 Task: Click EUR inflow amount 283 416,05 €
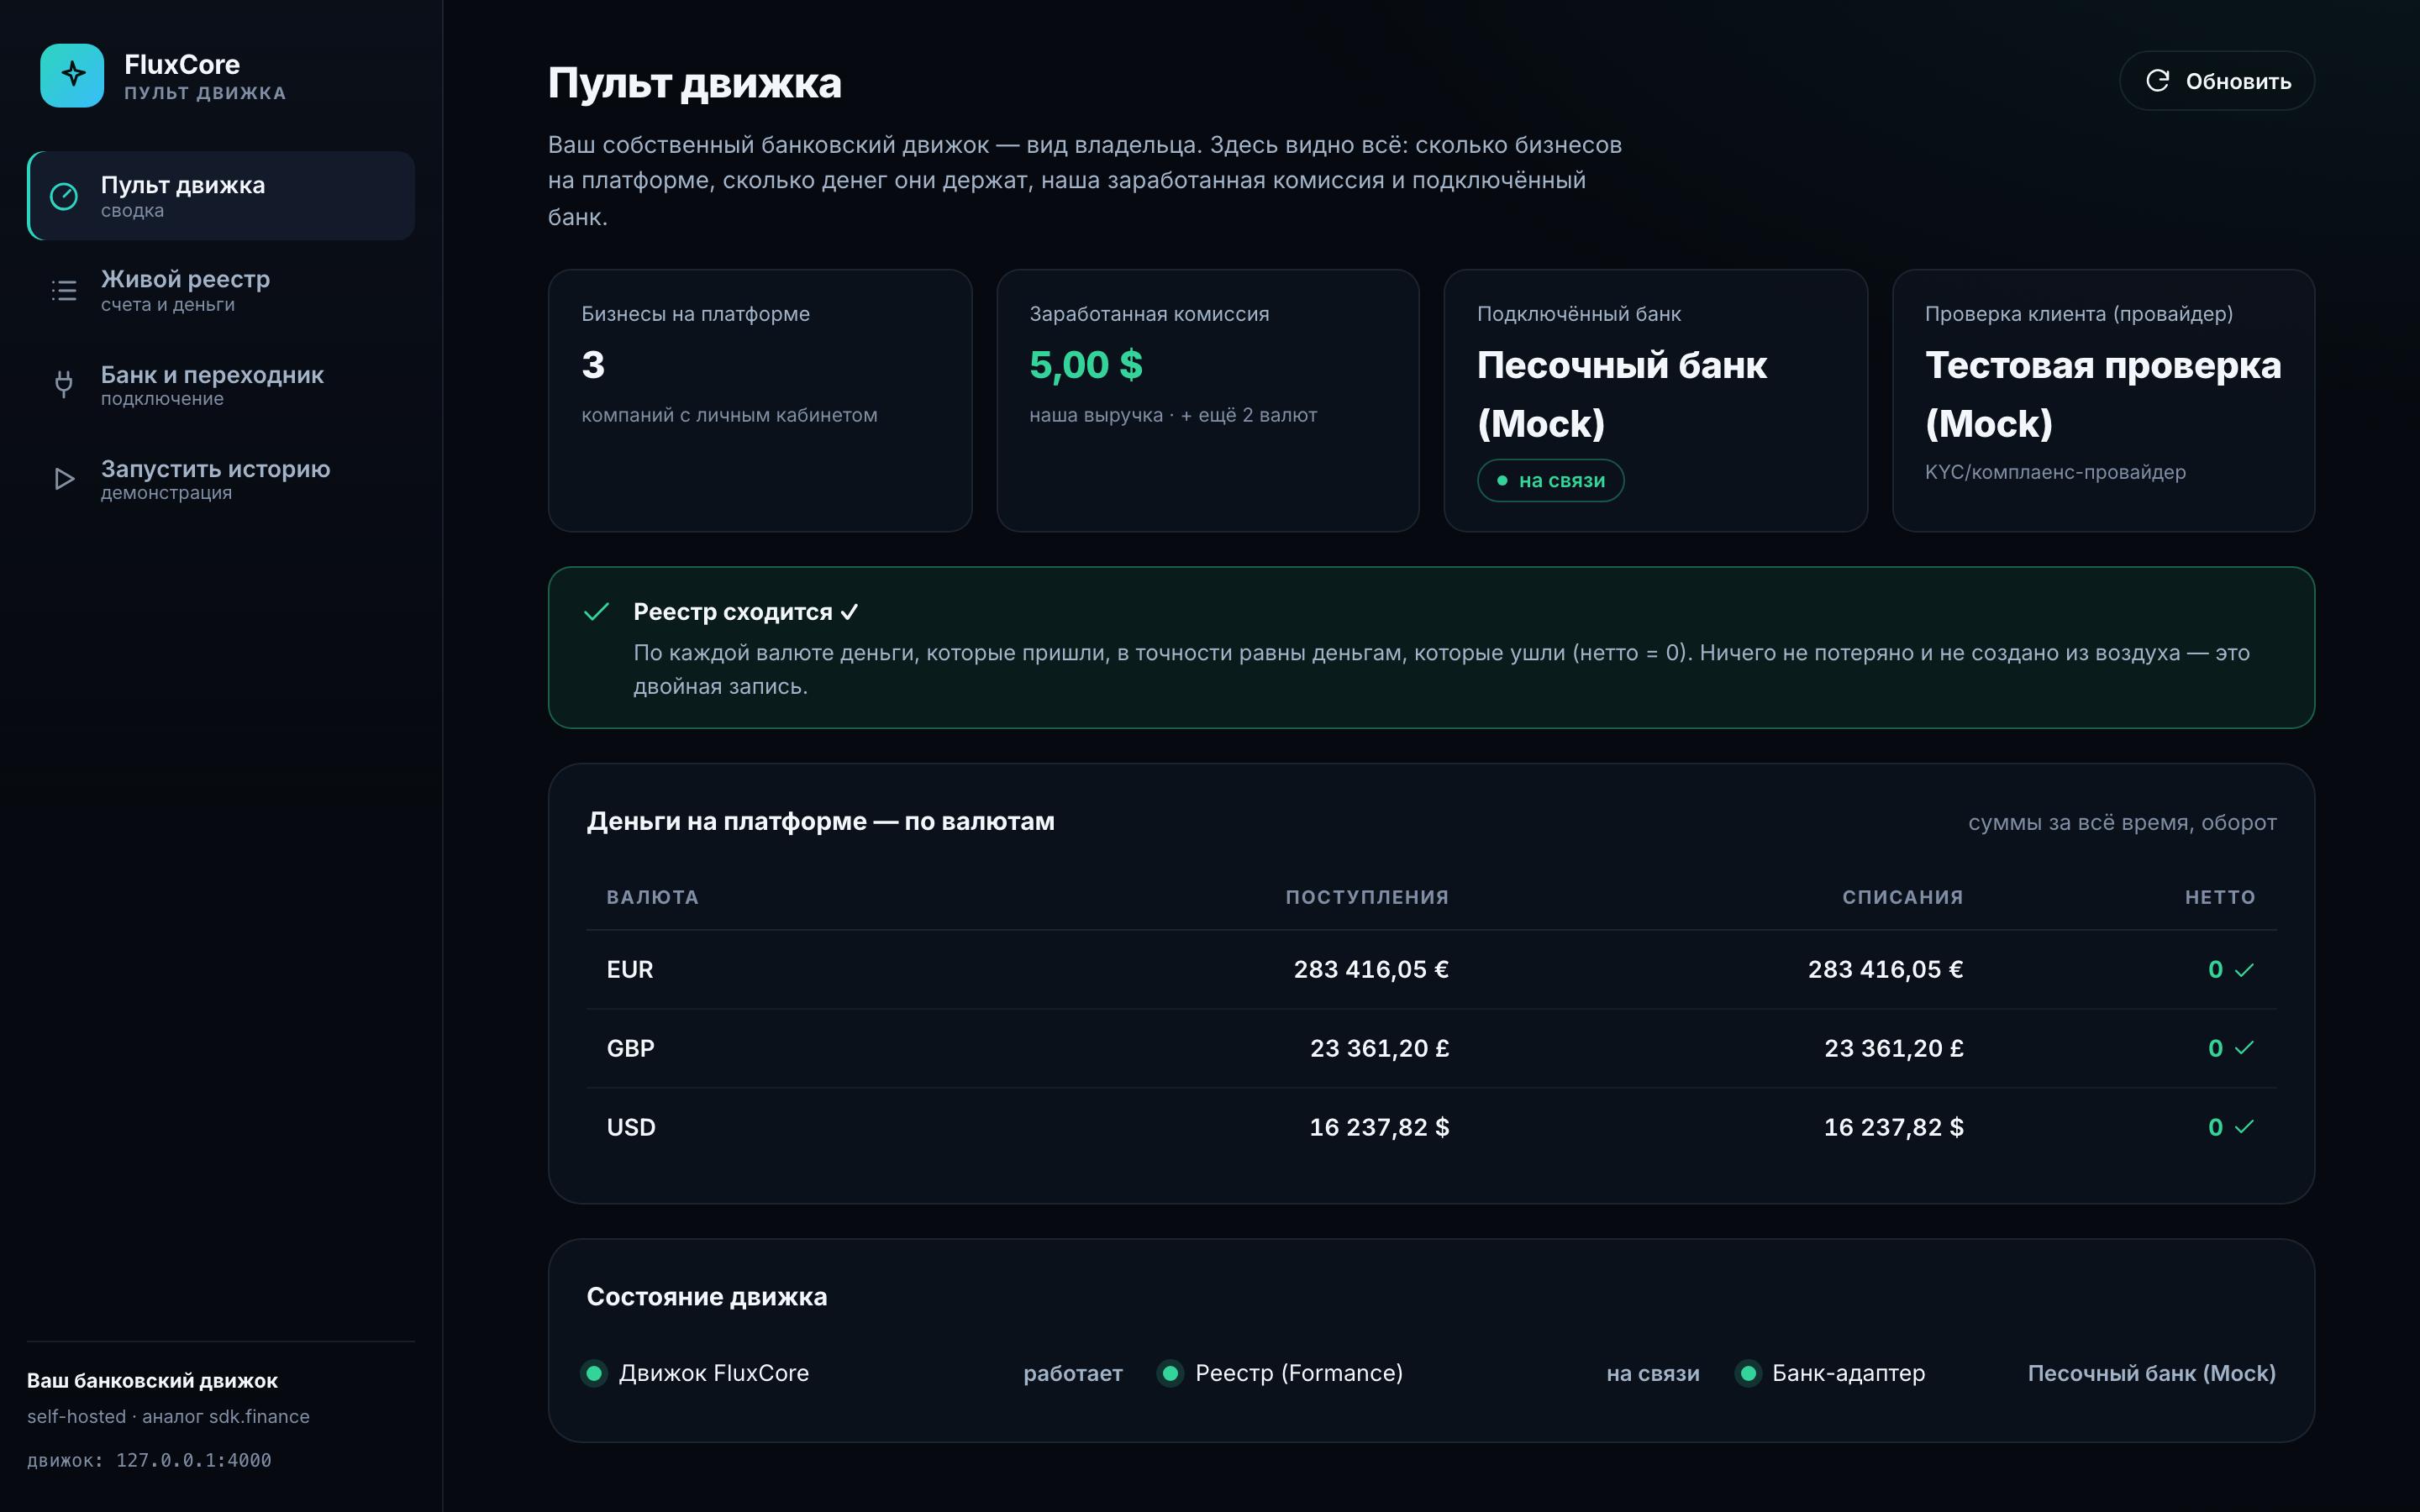(1371, 970)
